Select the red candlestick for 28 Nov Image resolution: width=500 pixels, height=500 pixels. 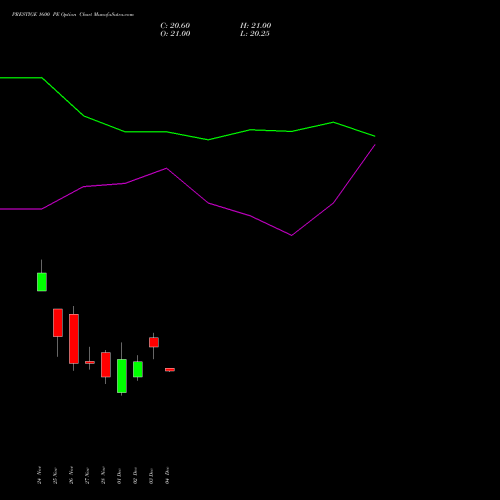106,365
